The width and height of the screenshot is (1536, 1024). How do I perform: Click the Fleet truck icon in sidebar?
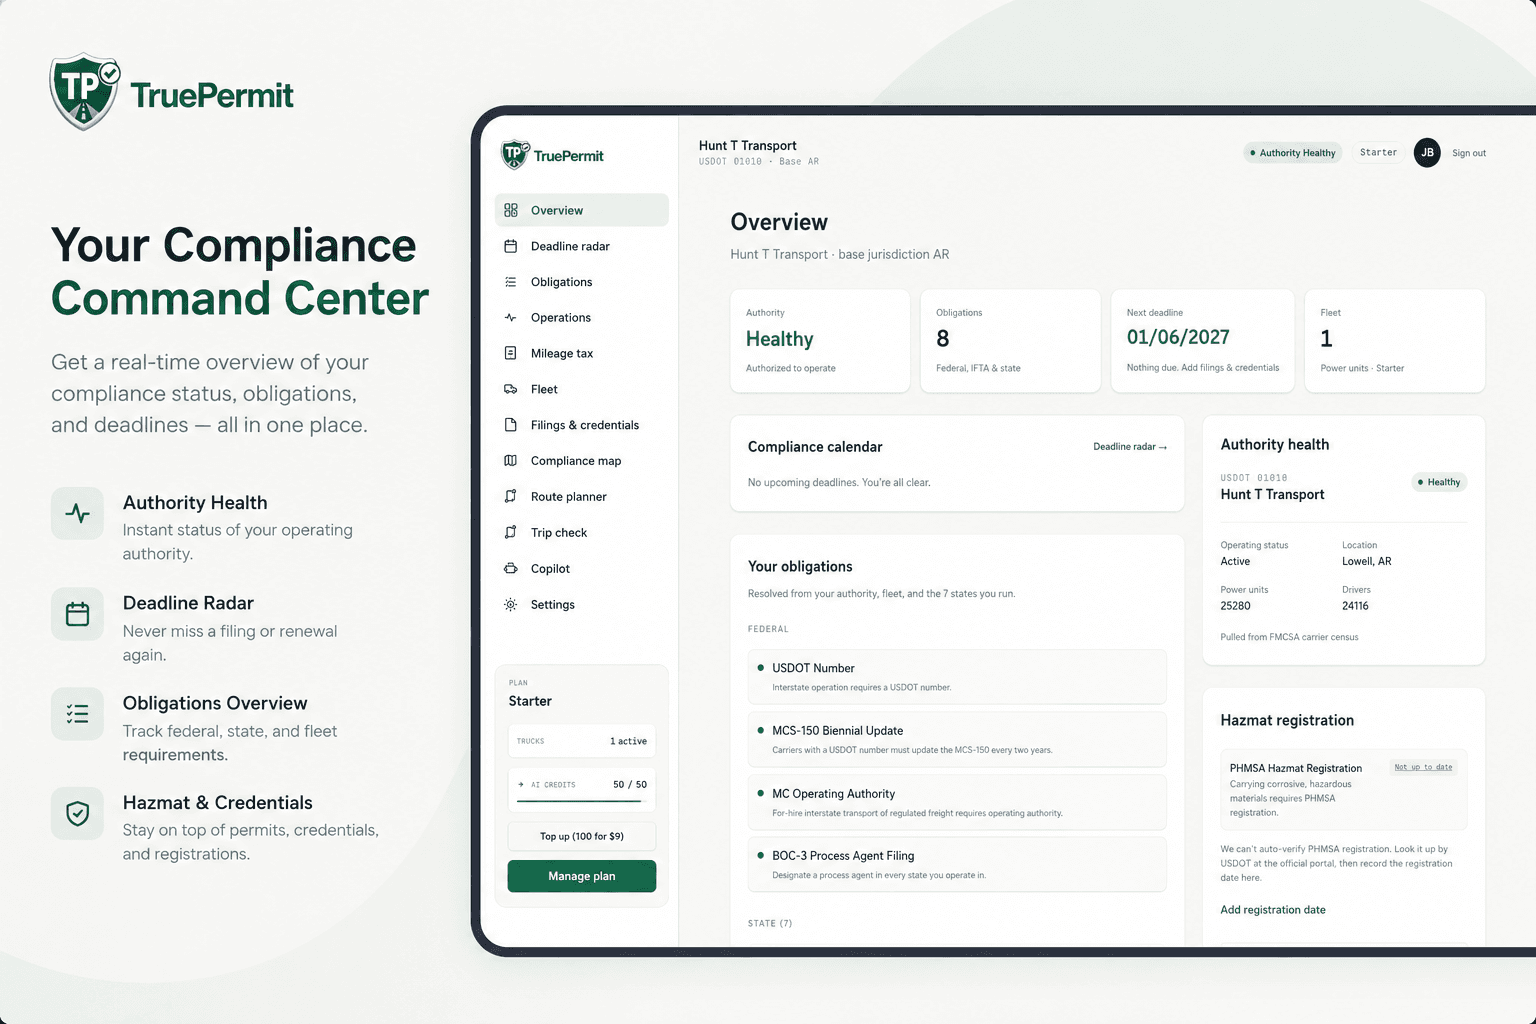(511, 389)
